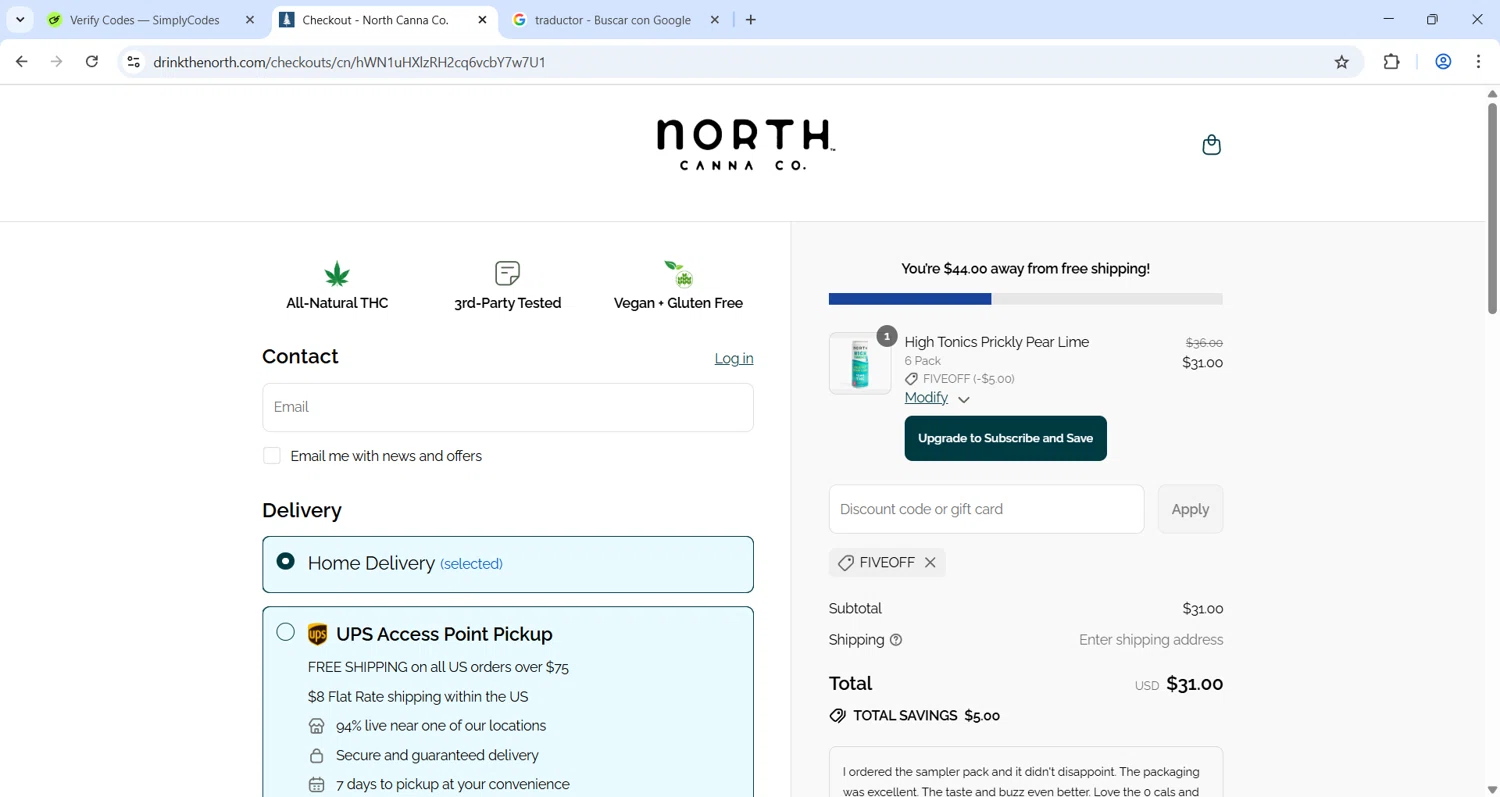View site information icon in address bar

(133, 62)
